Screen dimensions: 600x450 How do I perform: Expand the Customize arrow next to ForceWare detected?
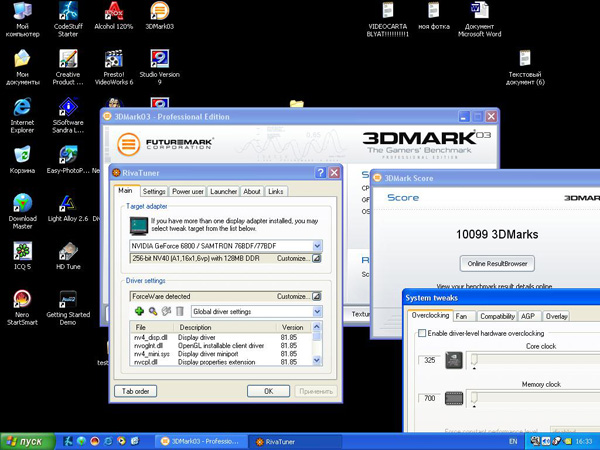click(316, 297)
